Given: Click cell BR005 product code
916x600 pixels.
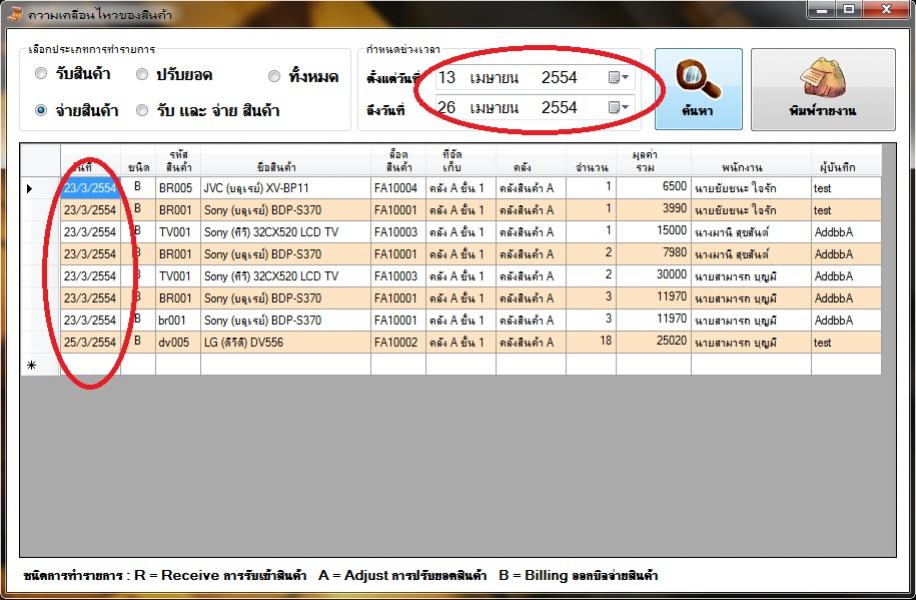Looking at the screenshot, I should (178, 188).
